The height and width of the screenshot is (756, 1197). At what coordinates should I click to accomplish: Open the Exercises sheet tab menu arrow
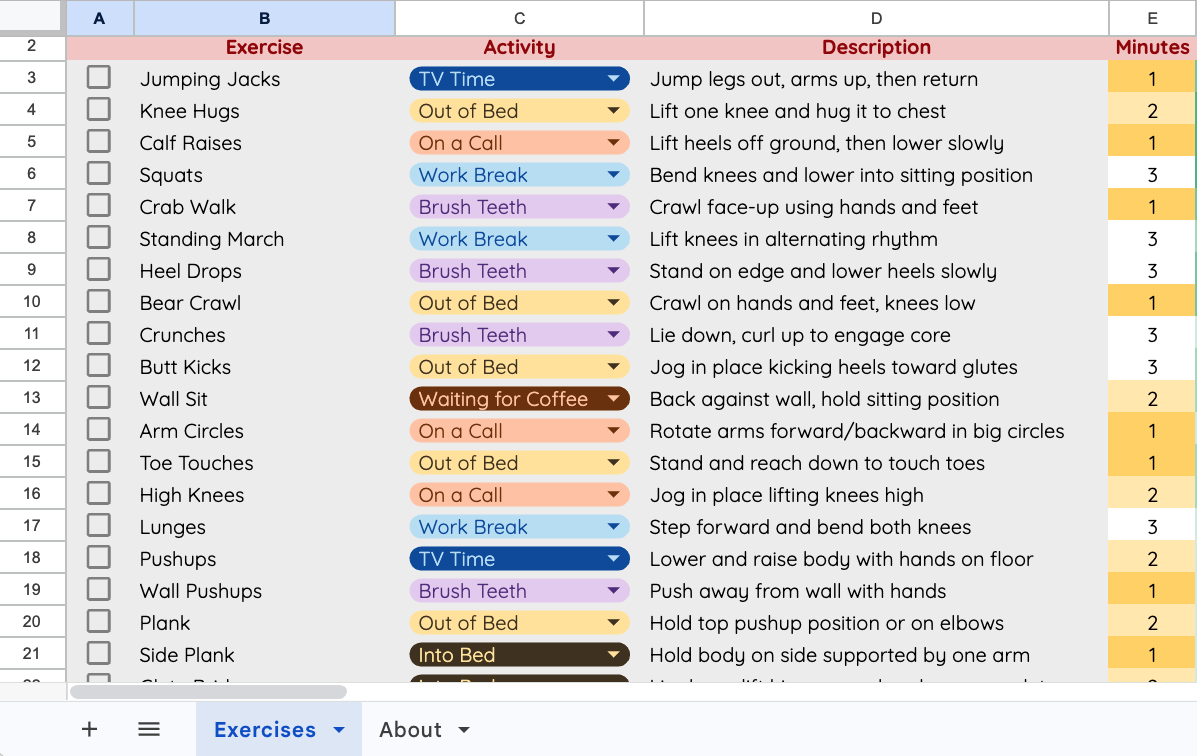tap(338, 729)
